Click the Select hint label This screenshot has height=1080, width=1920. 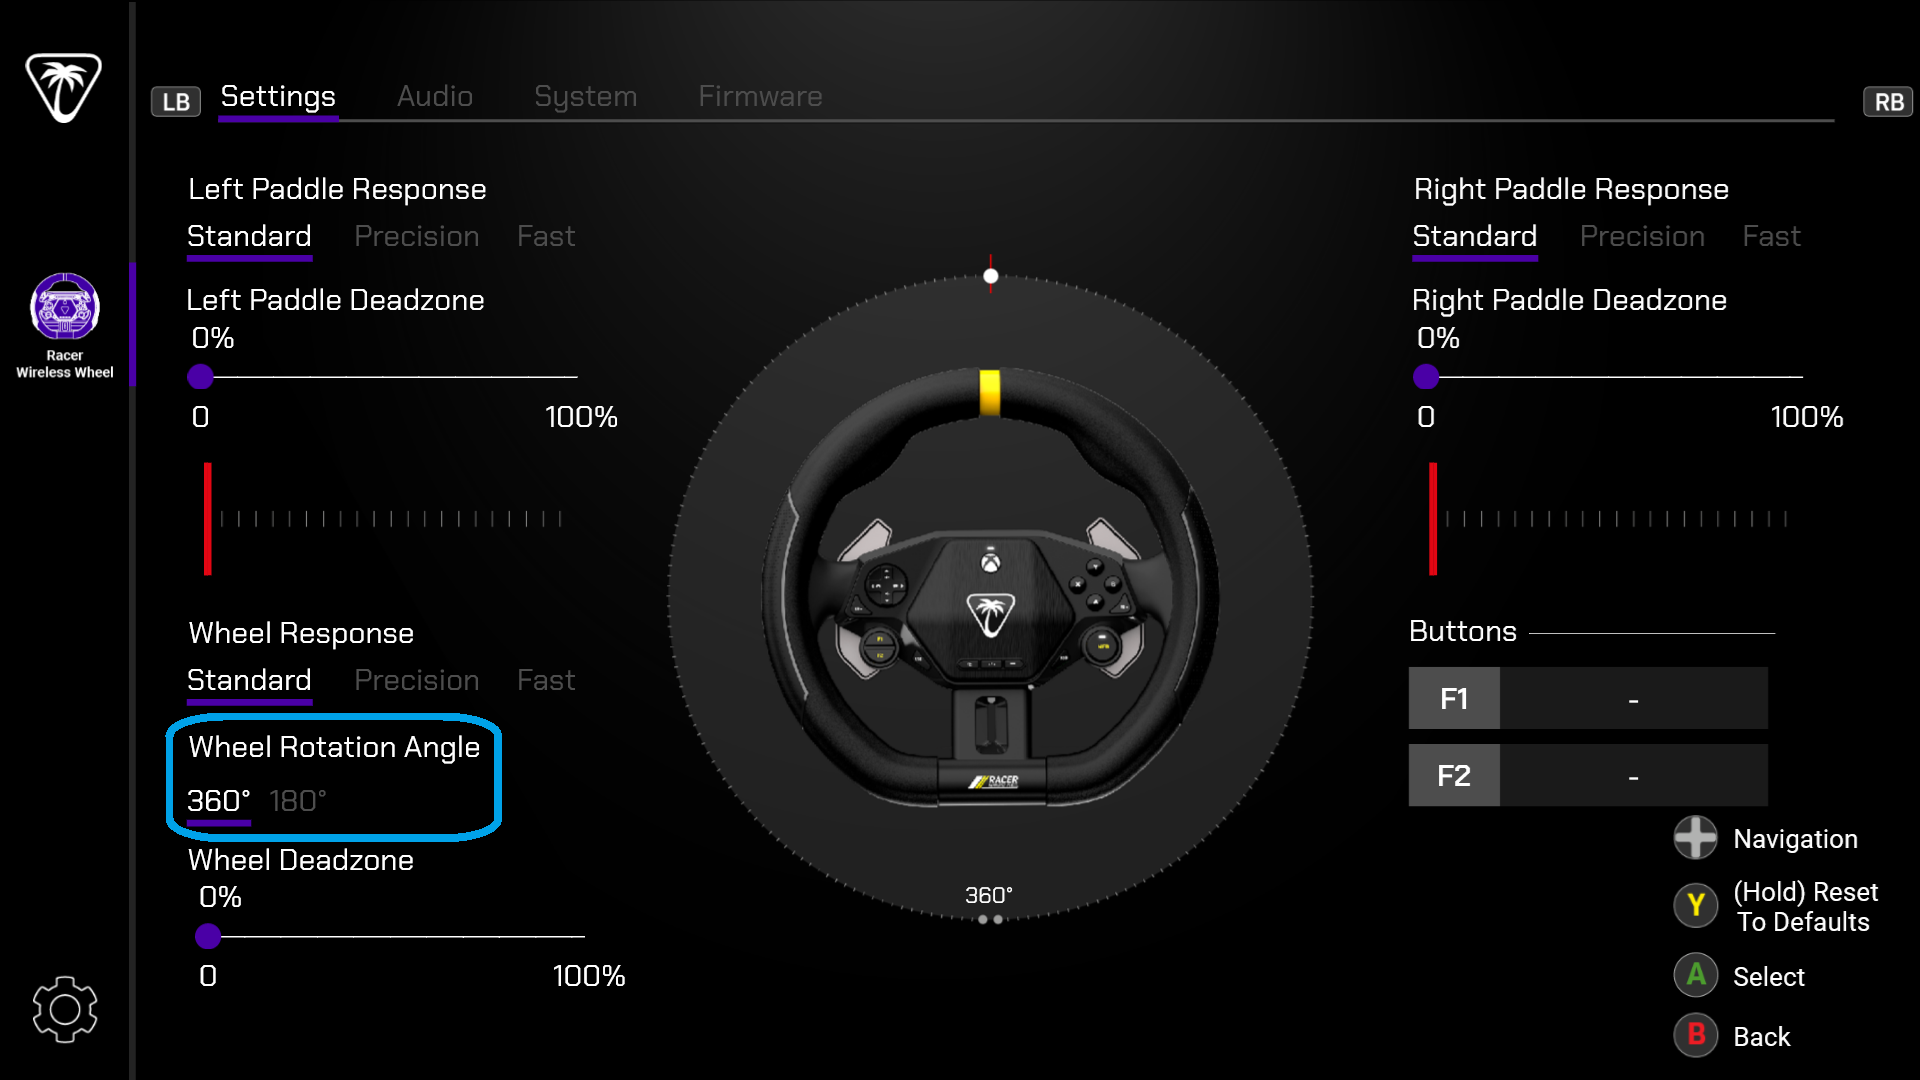click(1768, 977)
